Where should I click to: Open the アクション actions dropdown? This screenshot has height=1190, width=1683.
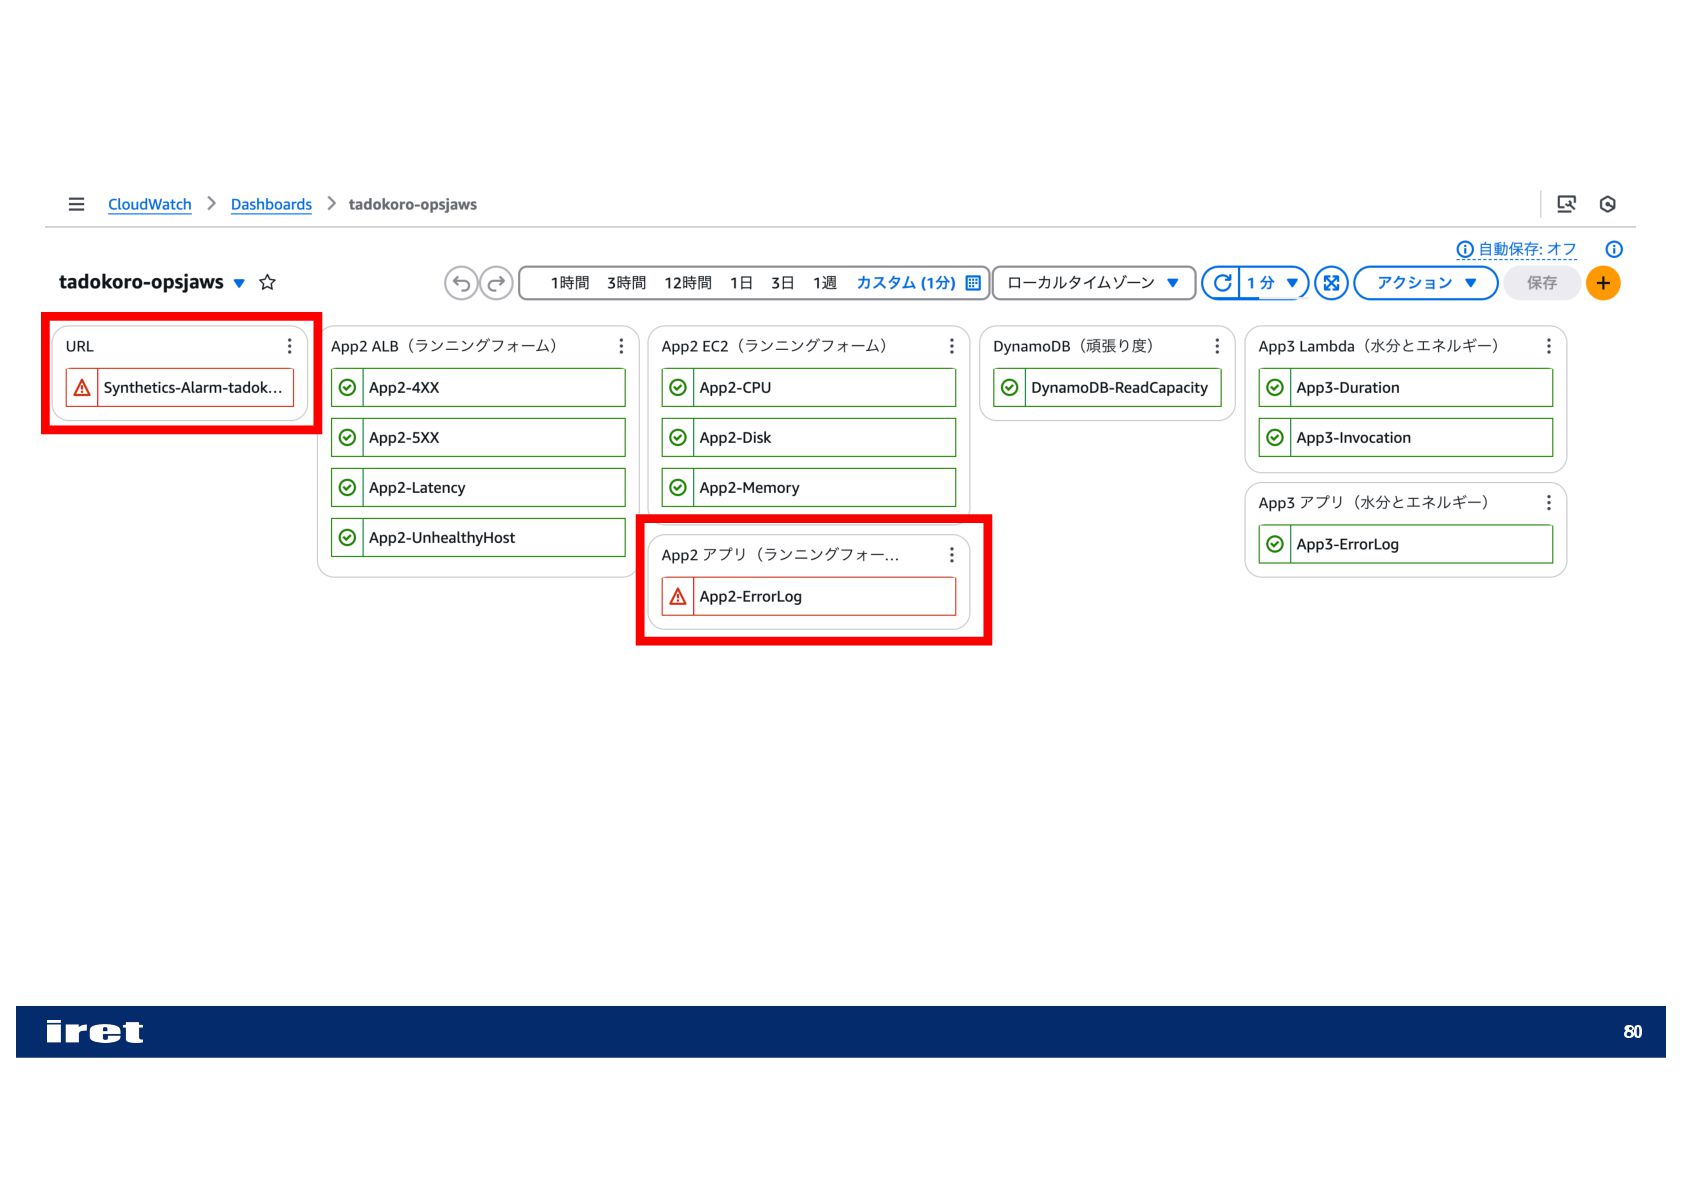tap(1425, 283)
